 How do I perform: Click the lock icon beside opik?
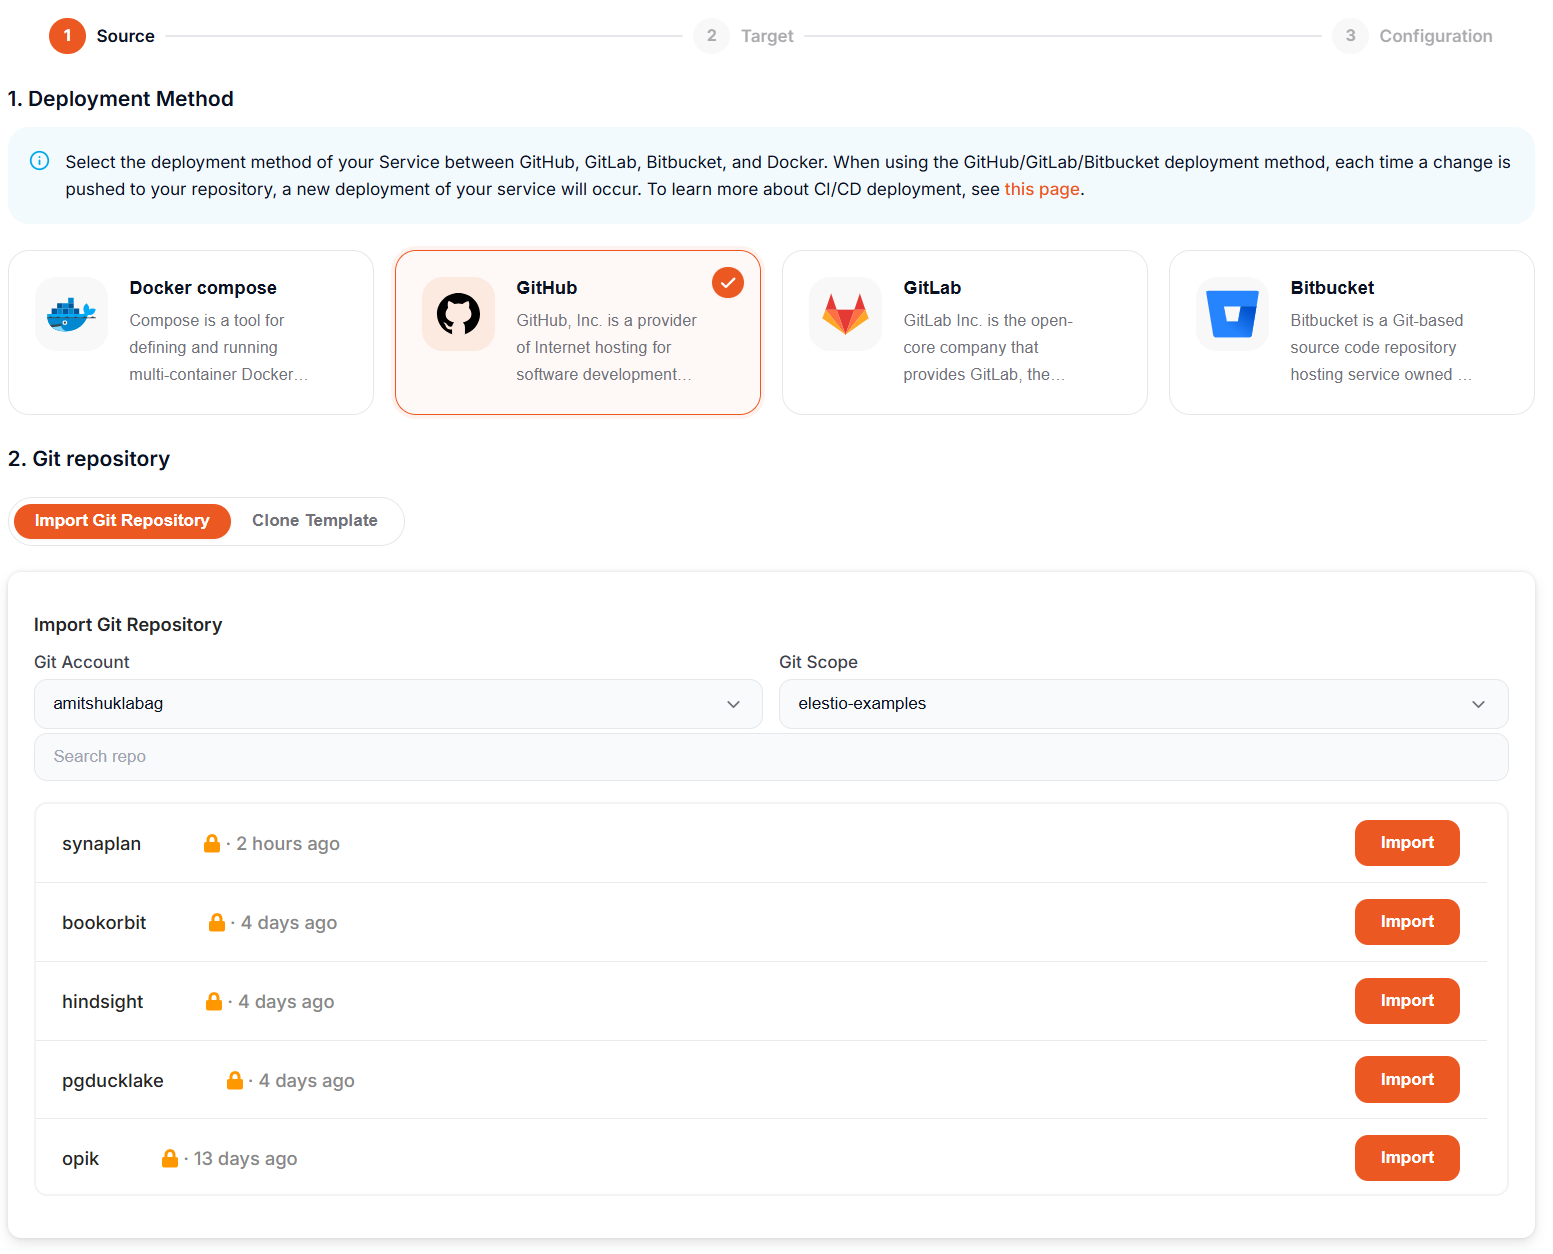click(x=170, y=1159)
